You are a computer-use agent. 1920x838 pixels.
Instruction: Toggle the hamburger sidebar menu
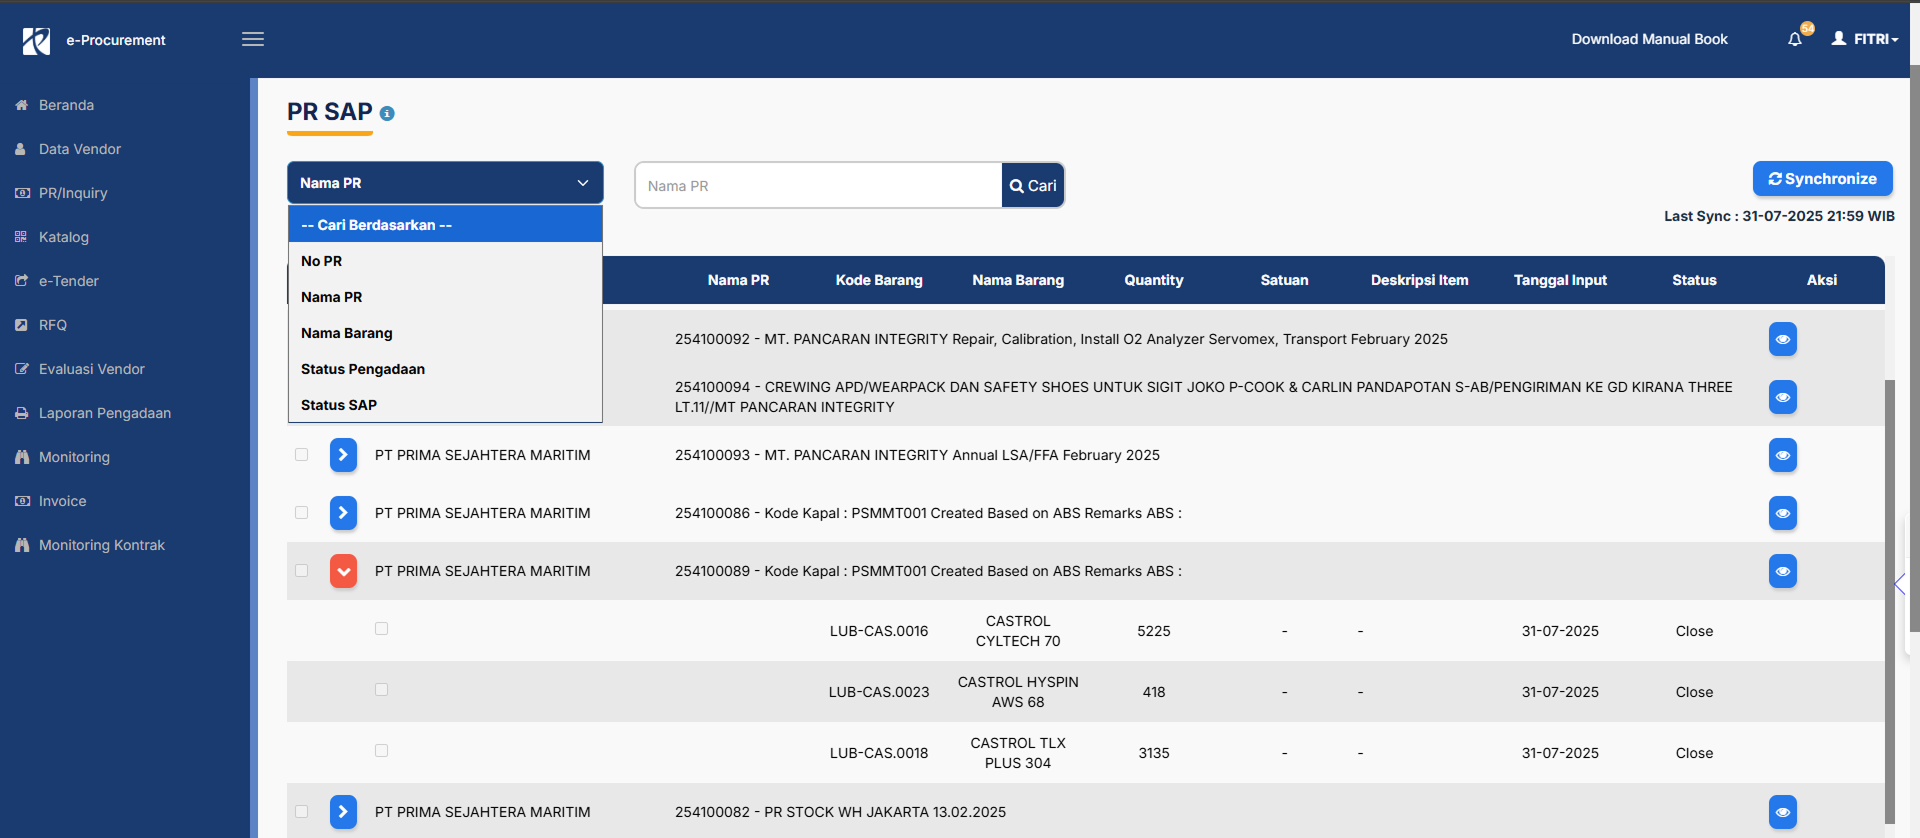[x=253, y=39]
